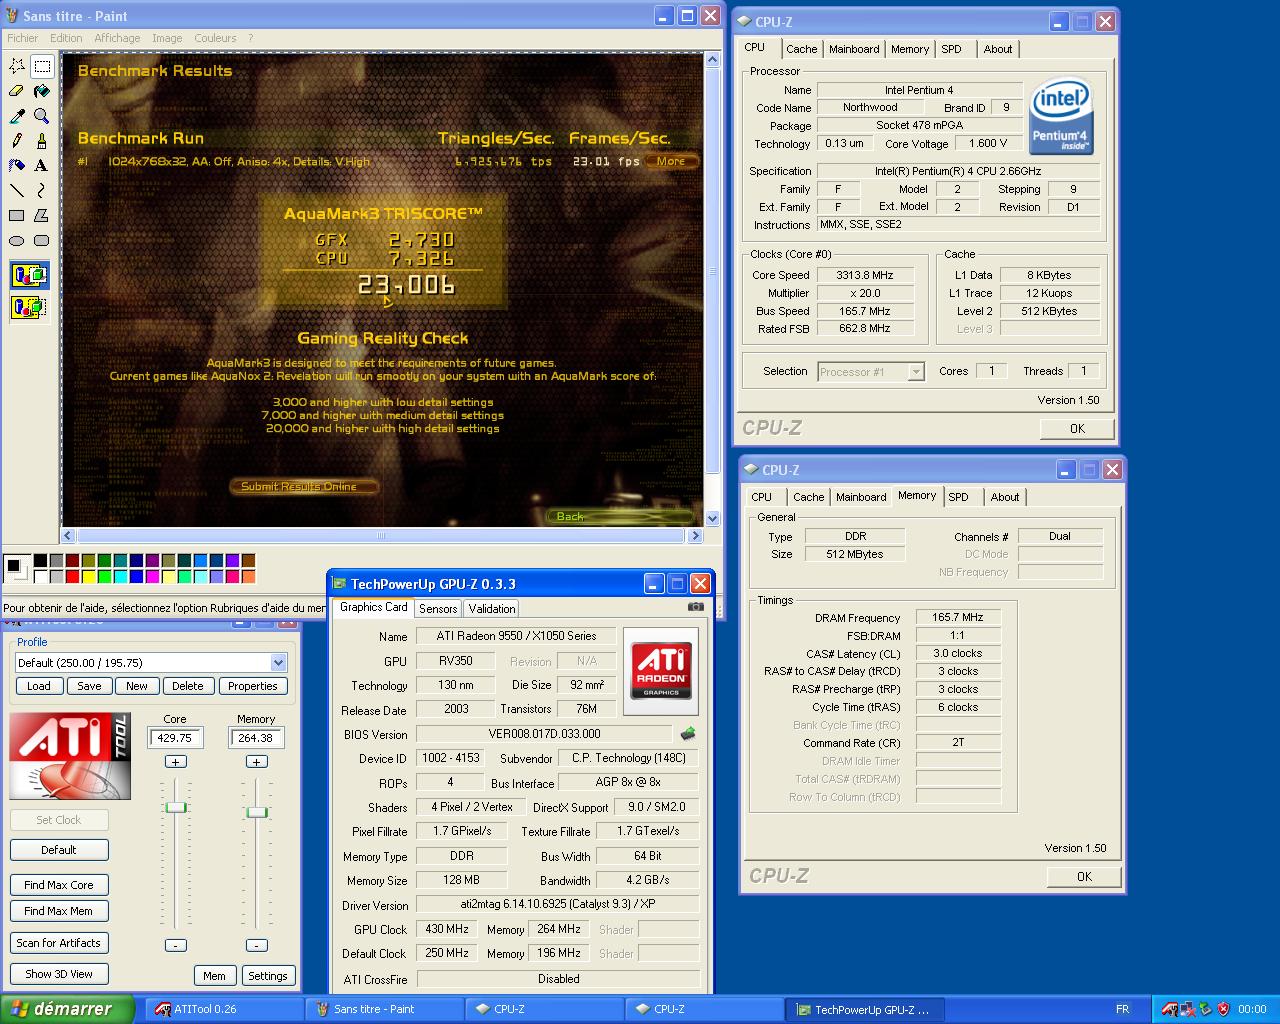Screen dimensions: 1280x1024
Task: Switch to the Sensors tab in GPU-Z
Action: 438,608
